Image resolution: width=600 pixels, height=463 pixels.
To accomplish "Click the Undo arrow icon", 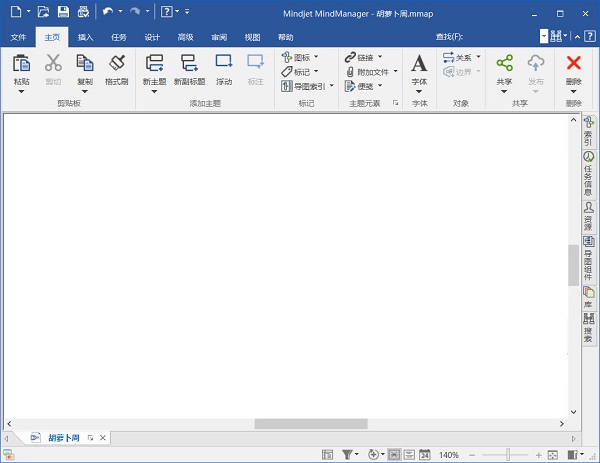I will coord(108,11).
